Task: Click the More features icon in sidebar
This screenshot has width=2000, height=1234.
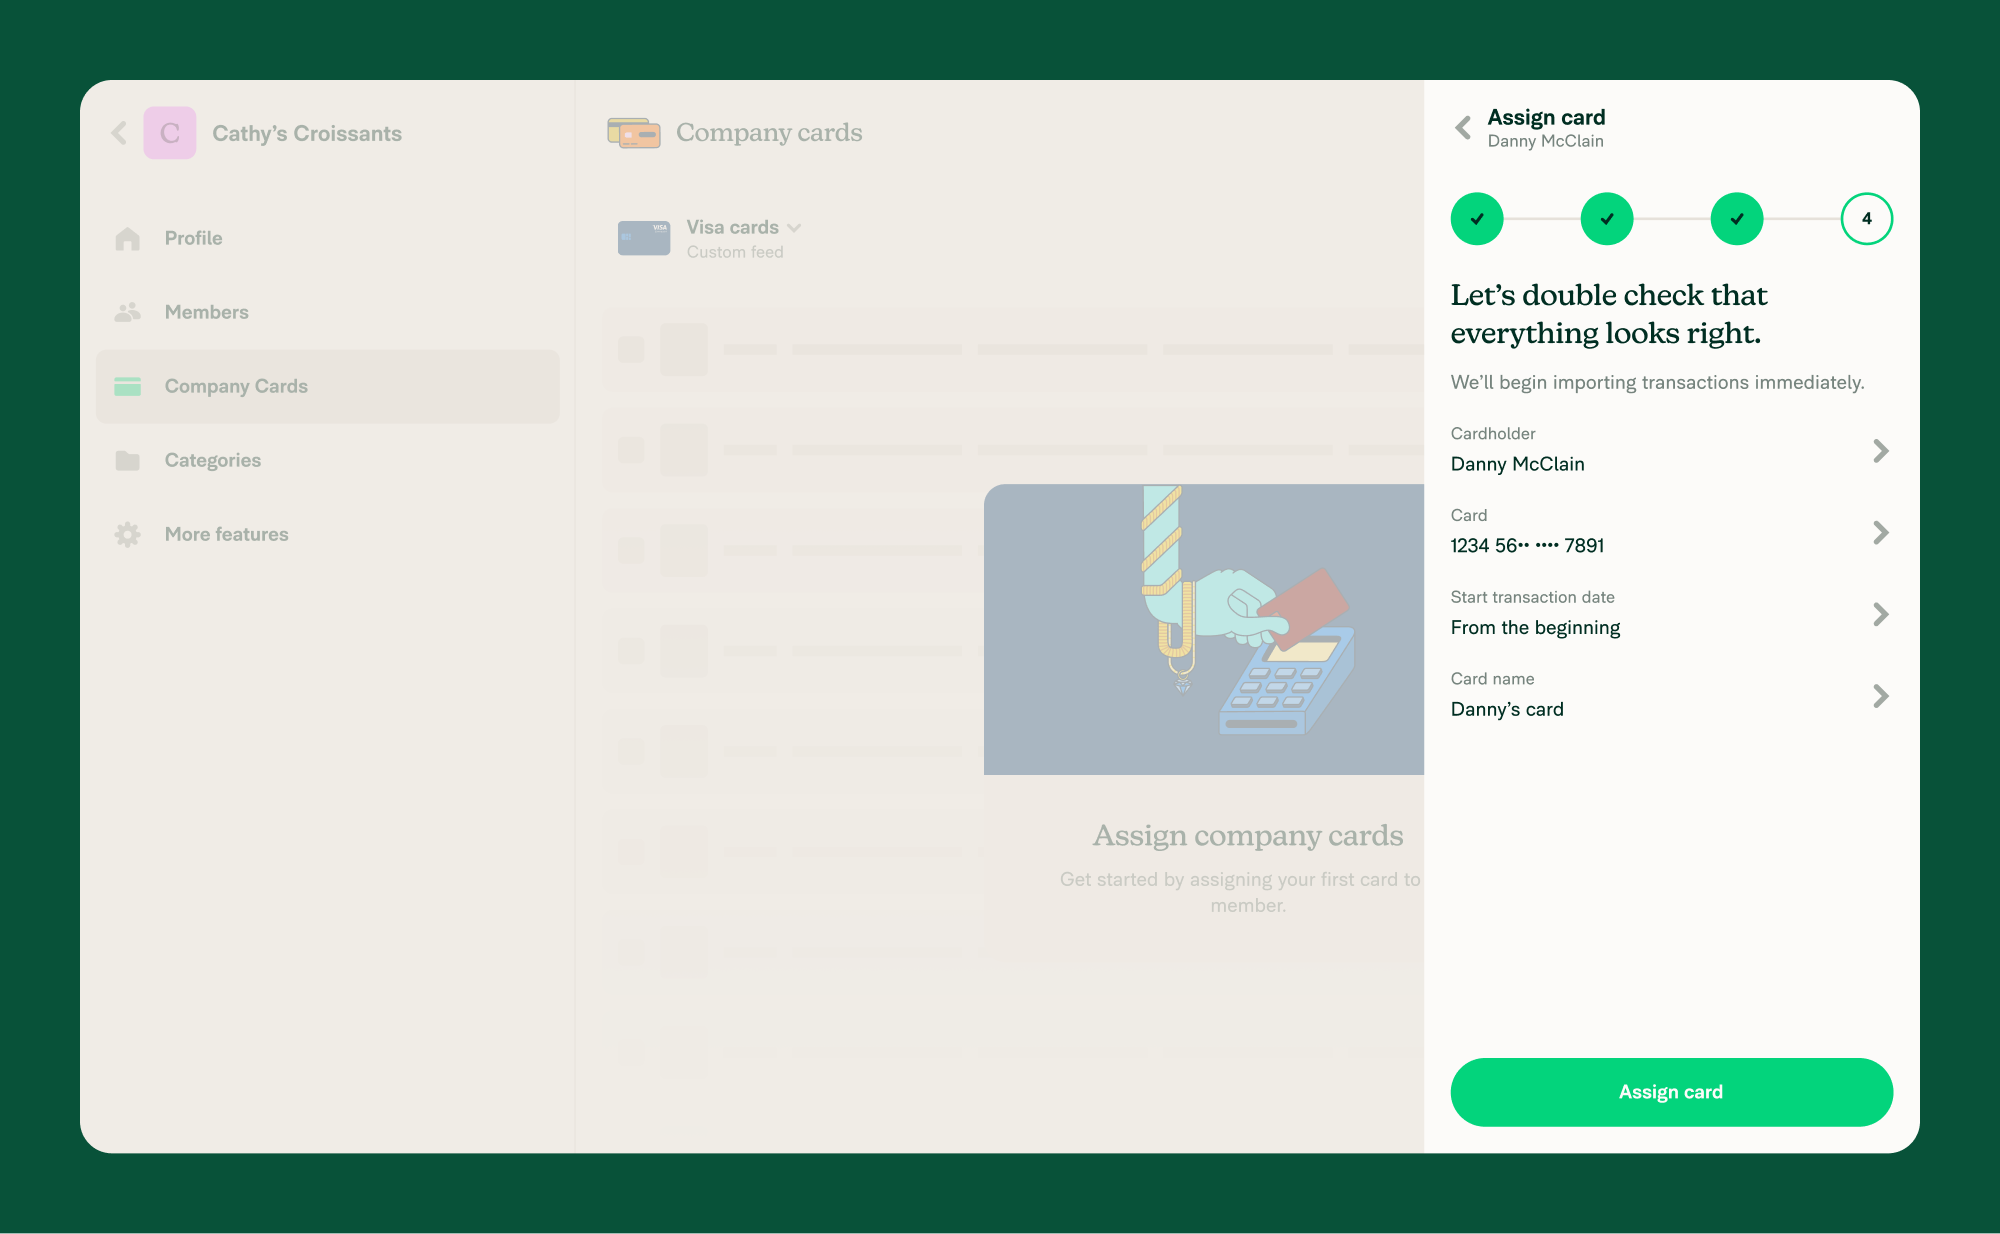Action: coord(130,534)
